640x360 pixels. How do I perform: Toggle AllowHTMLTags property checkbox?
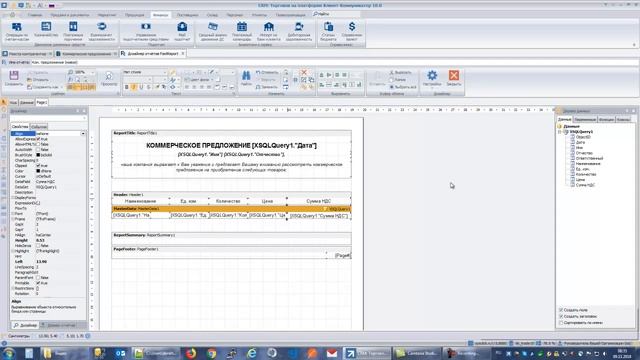[38, 144]
